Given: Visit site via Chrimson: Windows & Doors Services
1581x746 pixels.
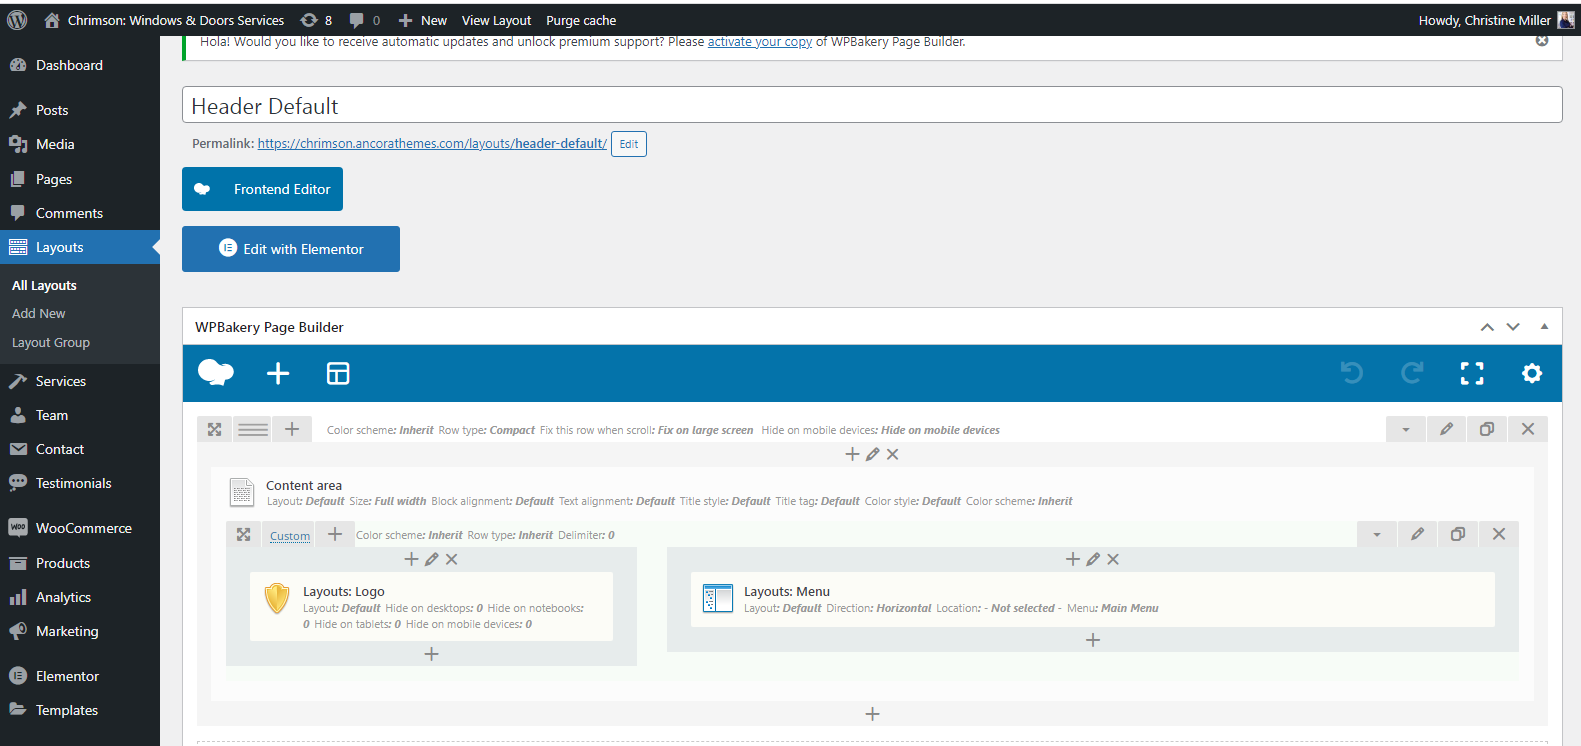Looking at the screenshot, I should pos(165,20).
